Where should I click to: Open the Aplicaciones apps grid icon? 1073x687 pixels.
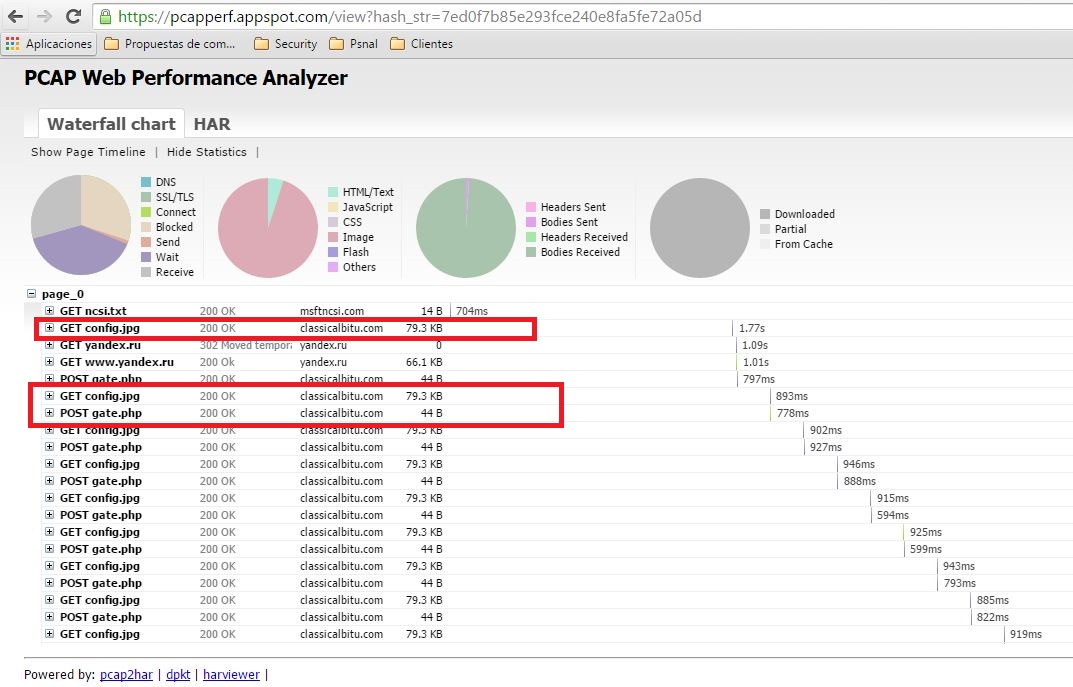click(12, 44)
